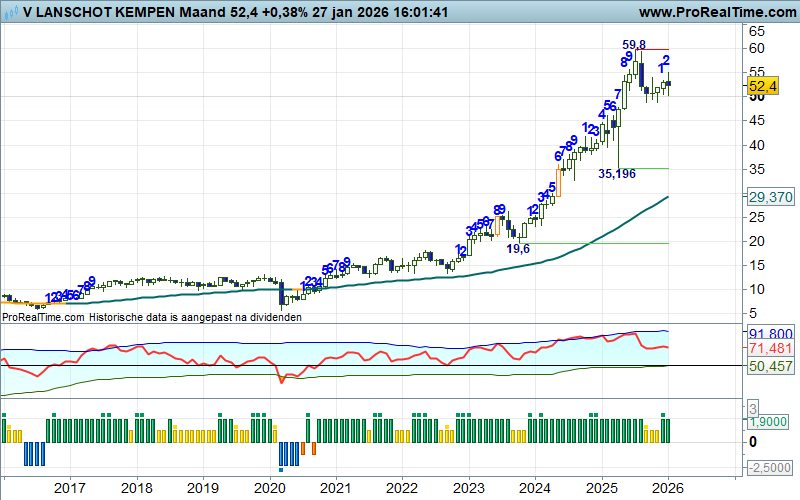Click the 2017 year on time axis
The width and height of the screenshot is (800, 500).
pos(69,488)
